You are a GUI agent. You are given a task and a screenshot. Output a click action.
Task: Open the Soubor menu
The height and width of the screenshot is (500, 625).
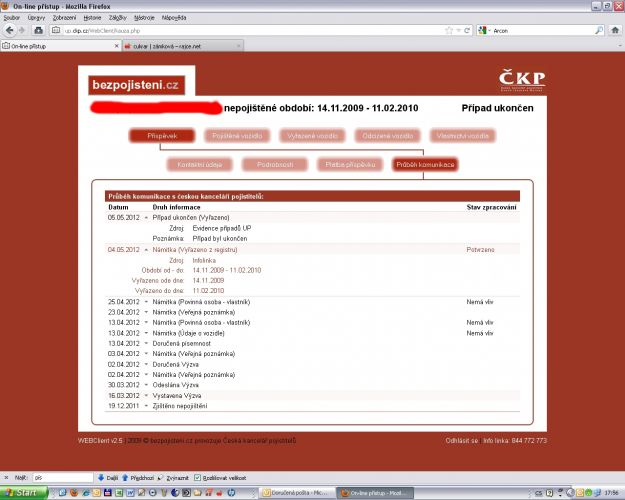12,18
